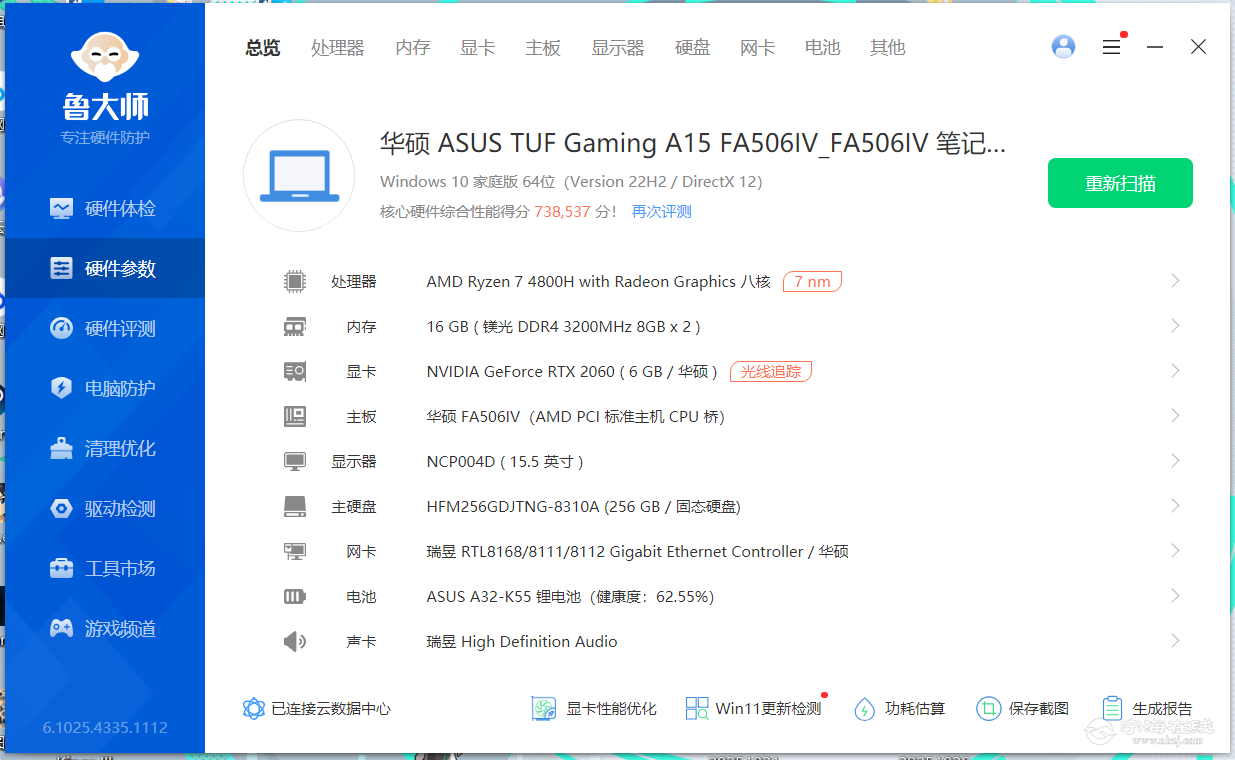The width and height of the screenshot is (1235, 760).
Task: Click the user account avatar icon
Action: click(x=1063, y=47)
